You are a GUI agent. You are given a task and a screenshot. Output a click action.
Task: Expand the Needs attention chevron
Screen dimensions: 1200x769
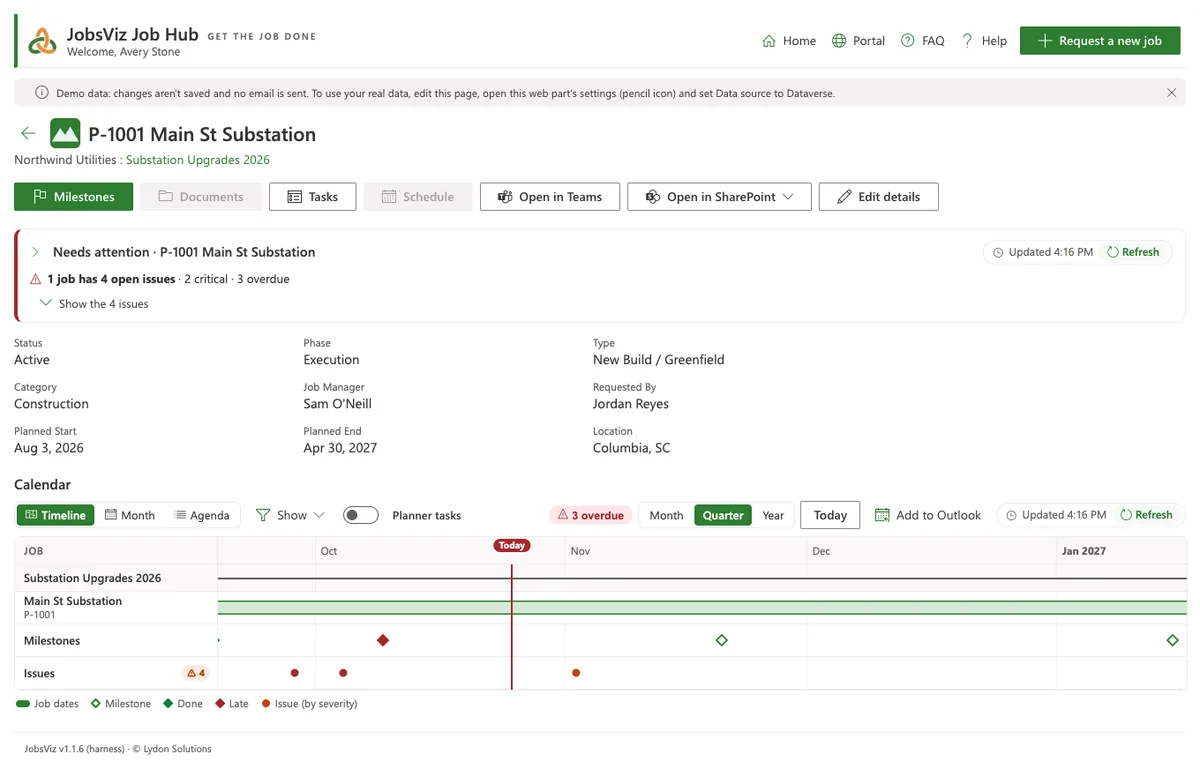(x=36, y=252)
